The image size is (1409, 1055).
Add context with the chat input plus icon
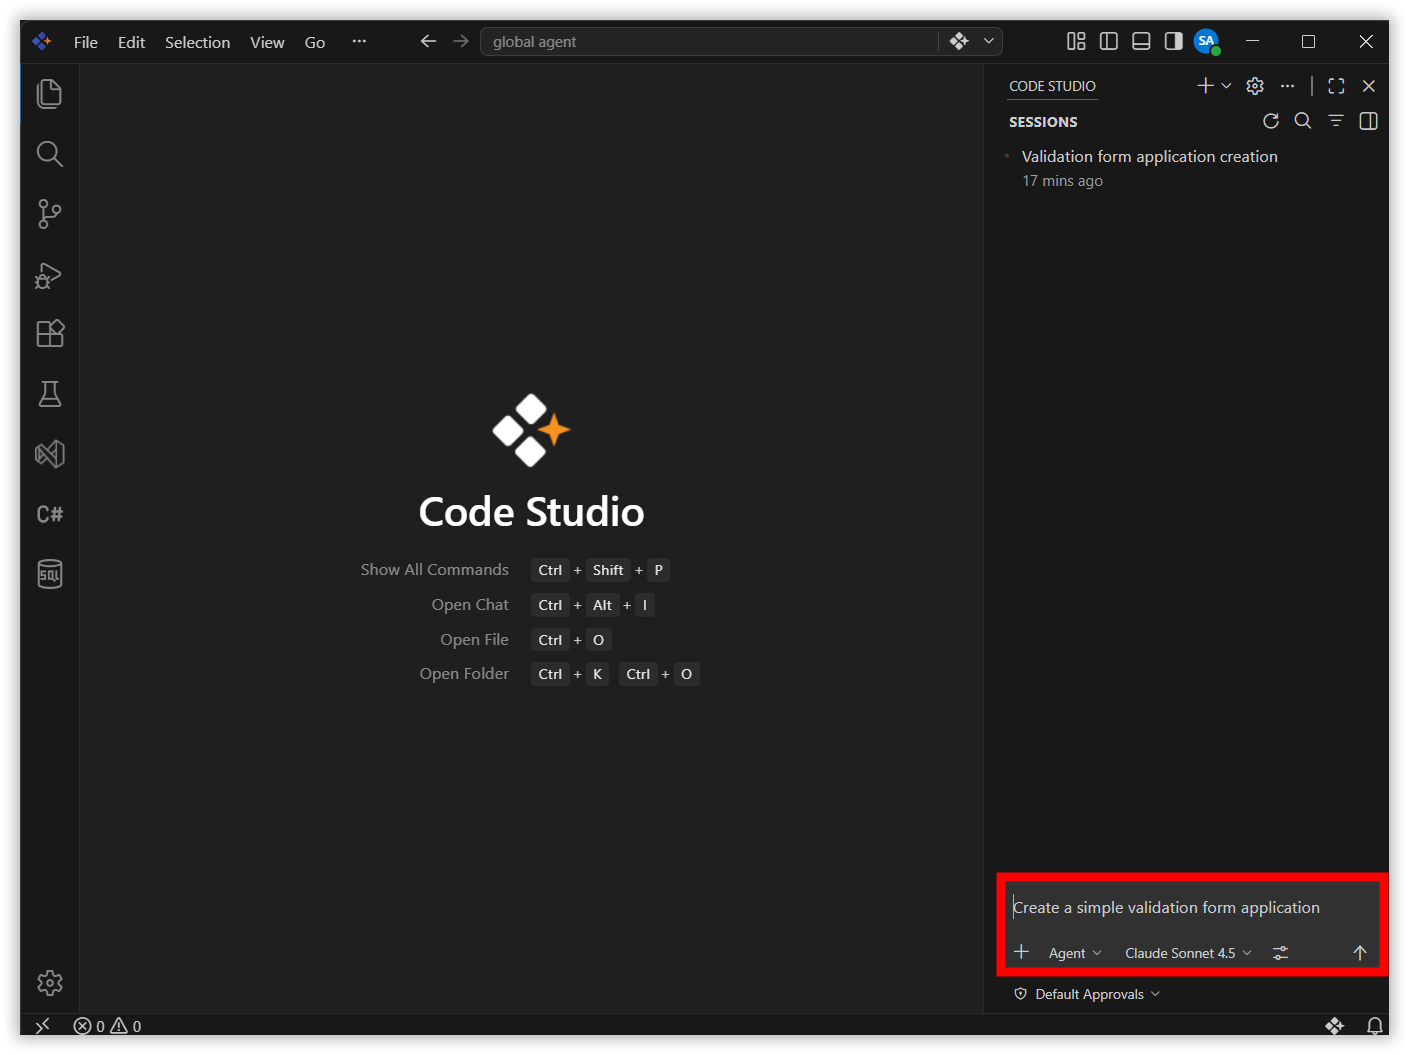1021,952
